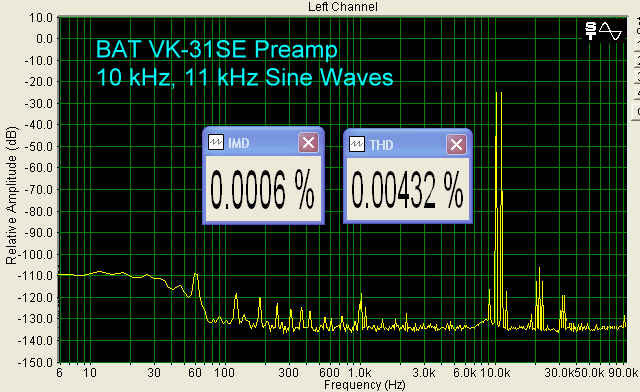Viewport: 640px width, 392px height.
Task: Select the THD window title bar
Action: 408,144
